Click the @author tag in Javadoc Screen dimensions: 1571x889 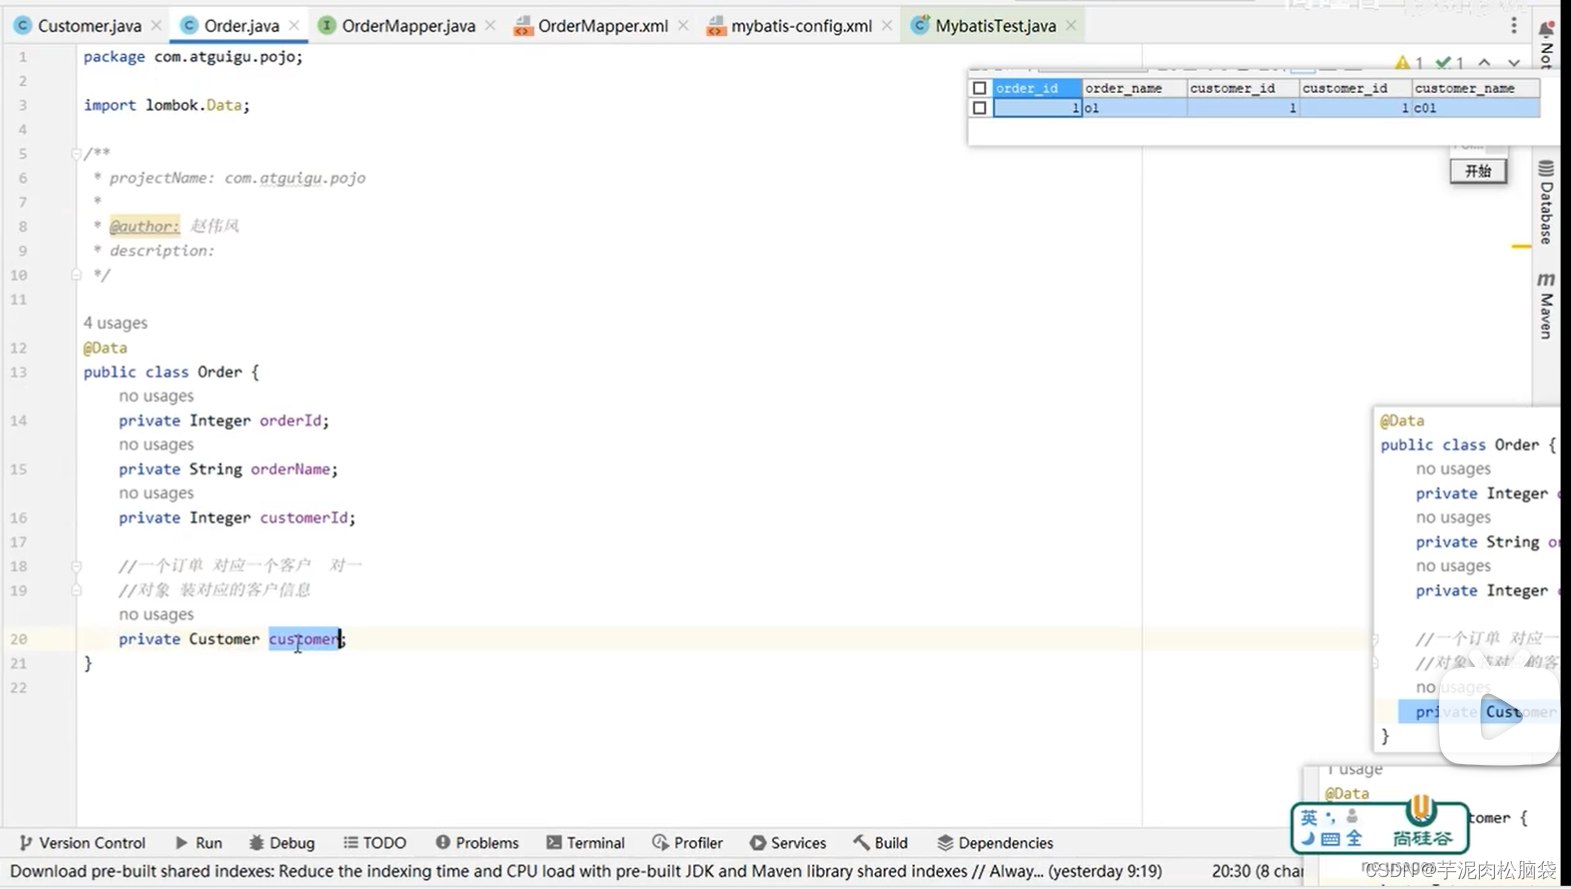144,226
